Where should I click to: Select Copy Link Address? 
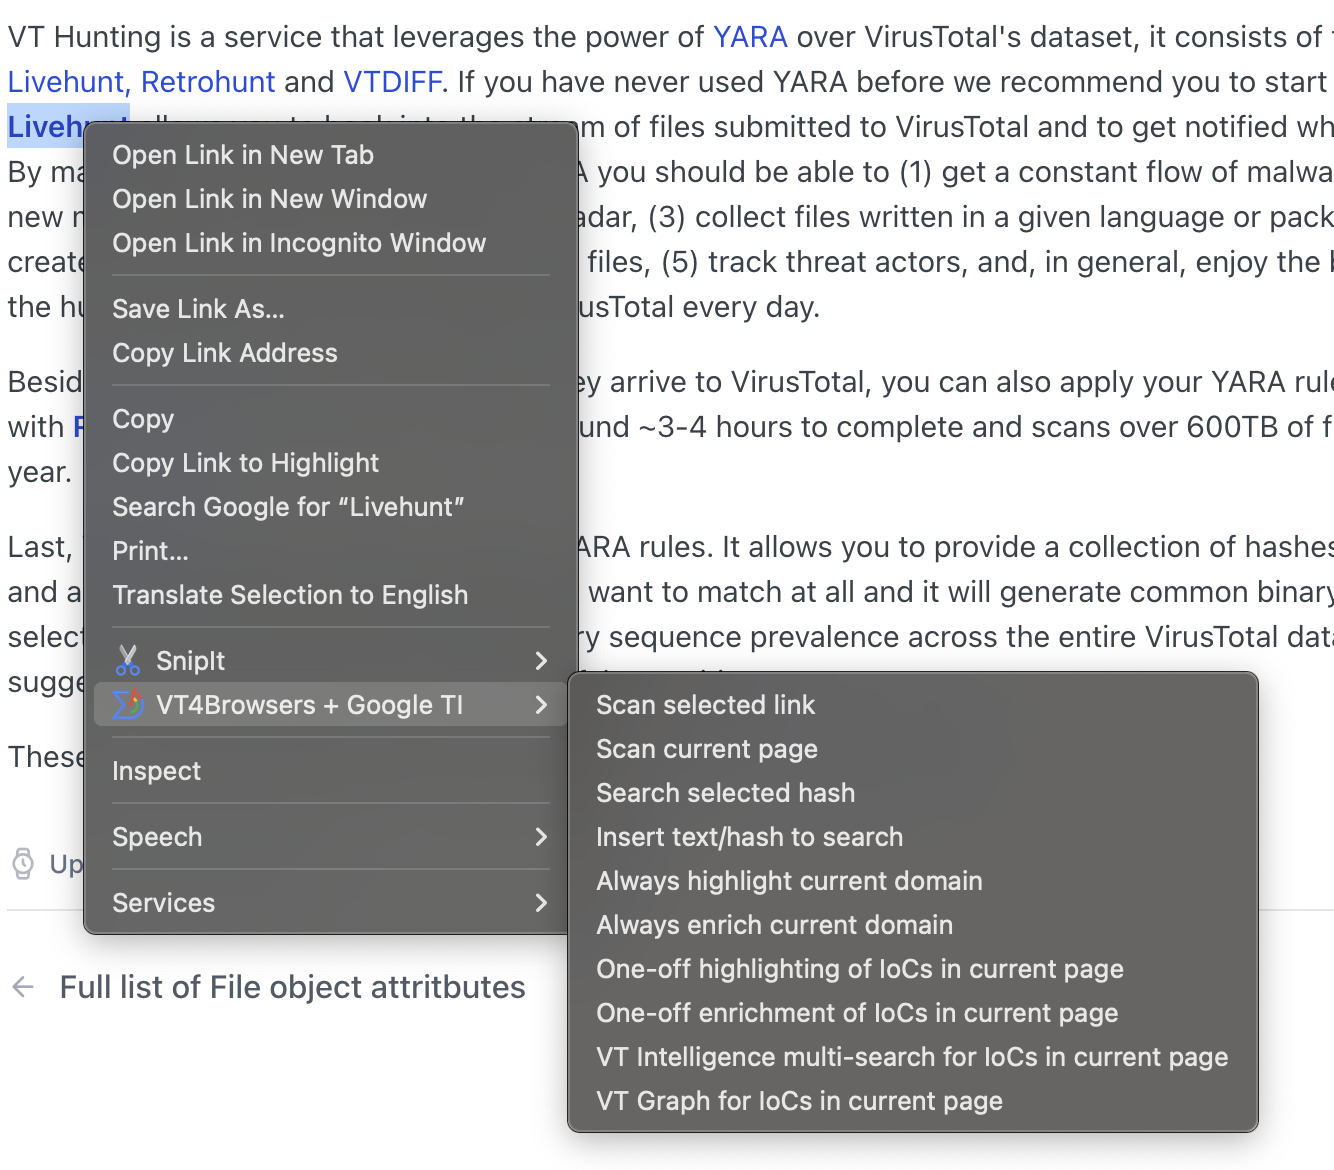tap(331, 353)
